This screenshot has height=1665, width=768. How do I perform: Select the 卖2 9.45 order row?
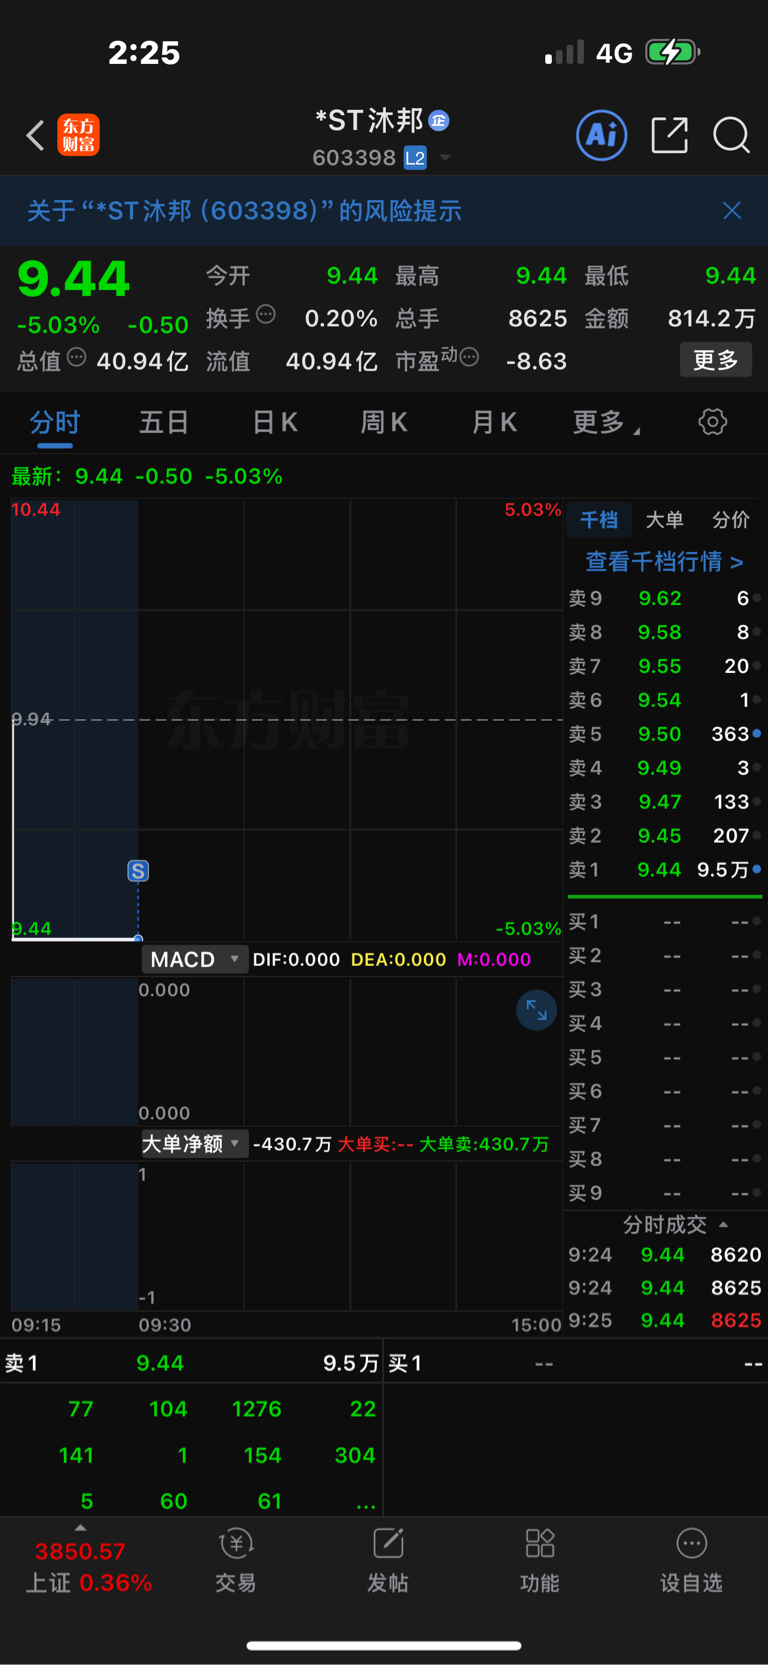click(x=664, y=836)
